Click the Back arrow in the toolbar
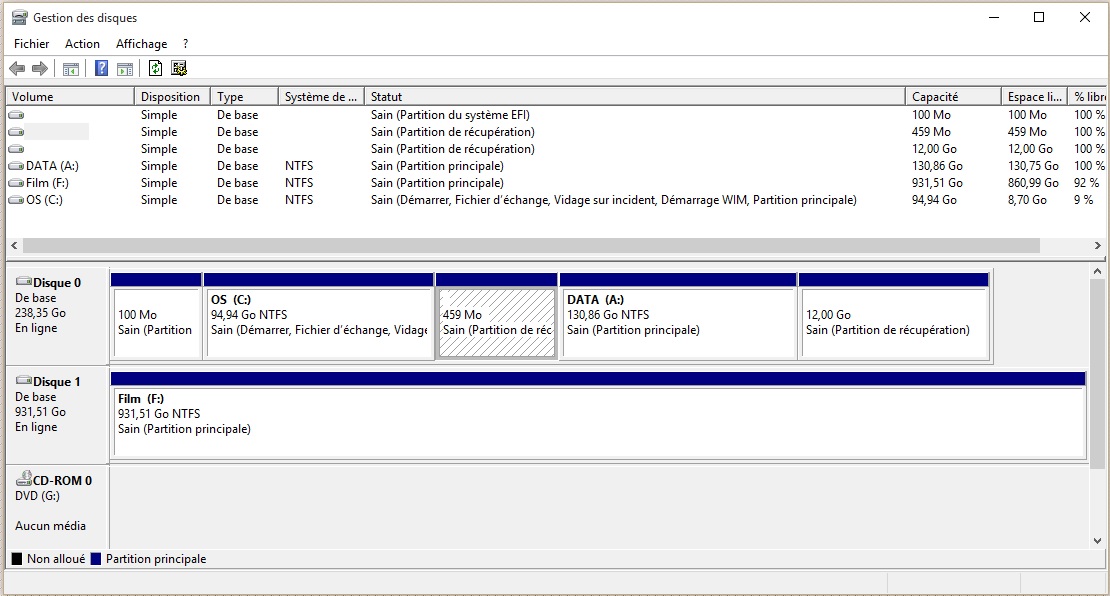The image size is (1110, 596). click(x=17, y=69)
